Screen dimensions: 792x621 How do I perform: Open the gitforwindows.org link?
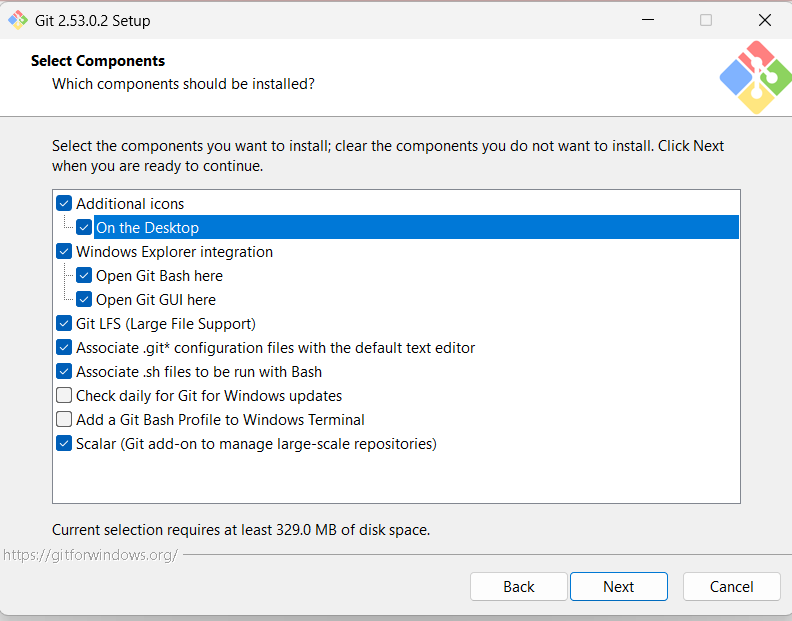coord(90,555)
